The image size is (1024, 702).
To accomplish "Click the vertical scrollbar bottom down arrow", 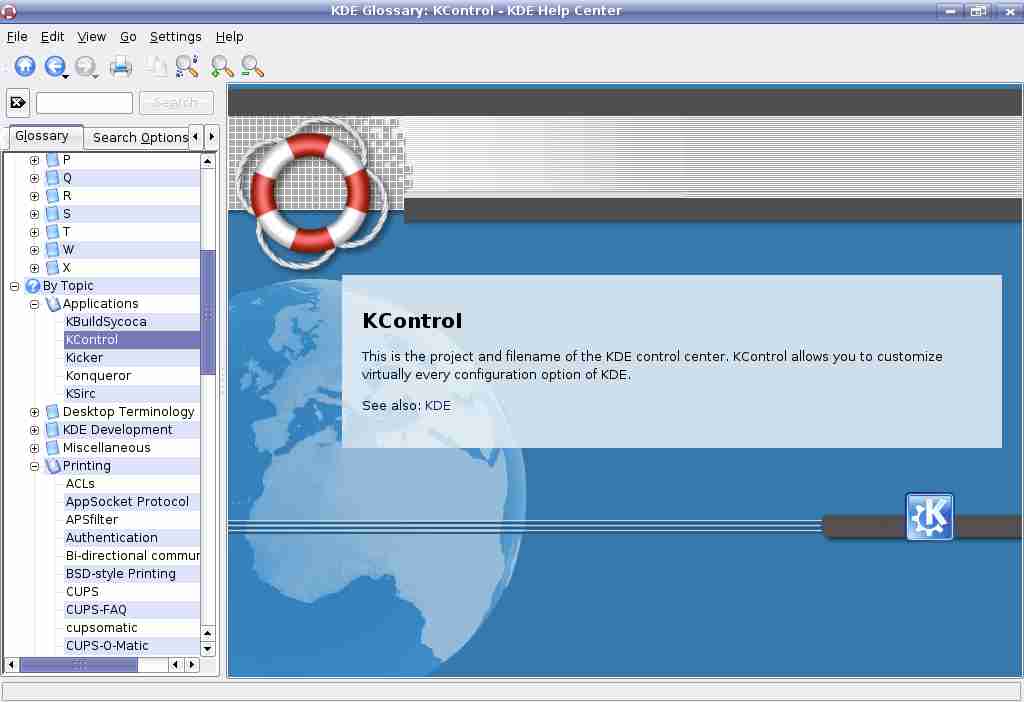I will point(208,648).
